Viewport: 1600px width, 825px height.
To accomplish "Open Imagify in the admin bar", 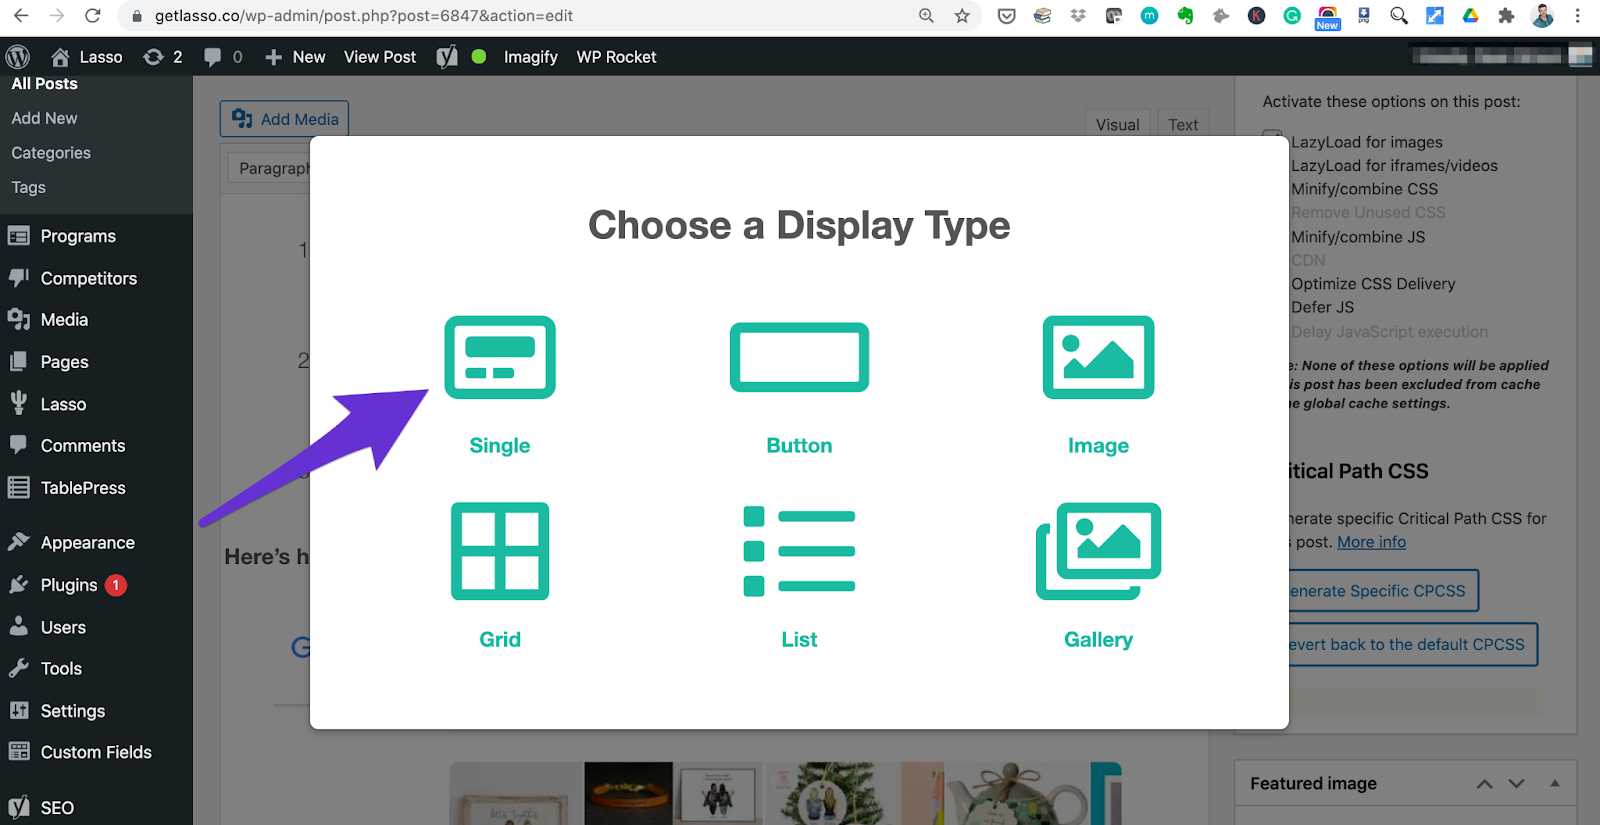I will point(531,57).
